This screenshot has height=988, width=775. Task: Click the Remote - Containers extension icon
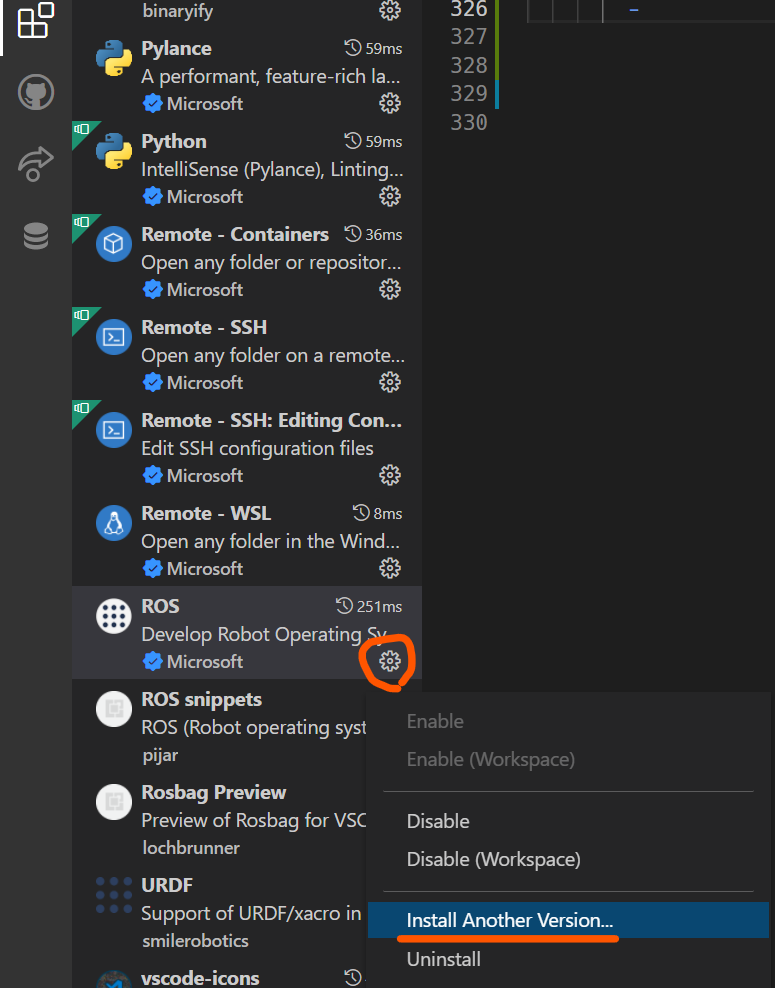112,243
